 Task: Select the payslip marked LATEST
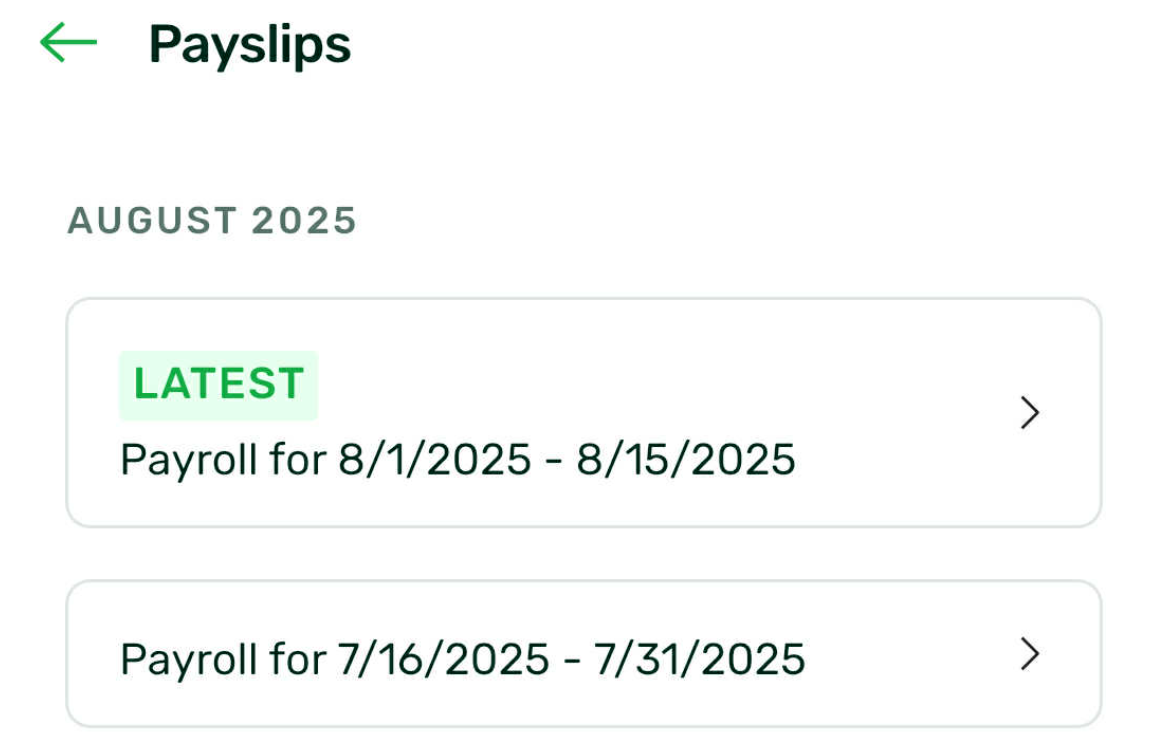point(583,412)
